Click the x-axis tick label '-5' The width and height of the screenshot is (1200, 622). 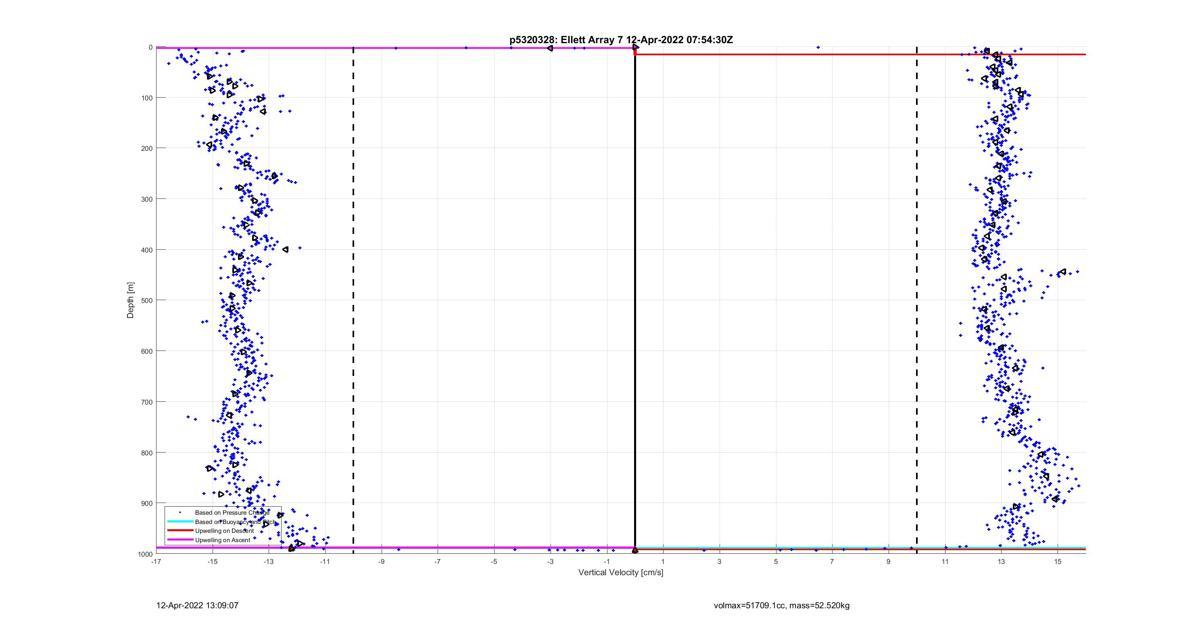pyautogui.click(x=494, y=562)
